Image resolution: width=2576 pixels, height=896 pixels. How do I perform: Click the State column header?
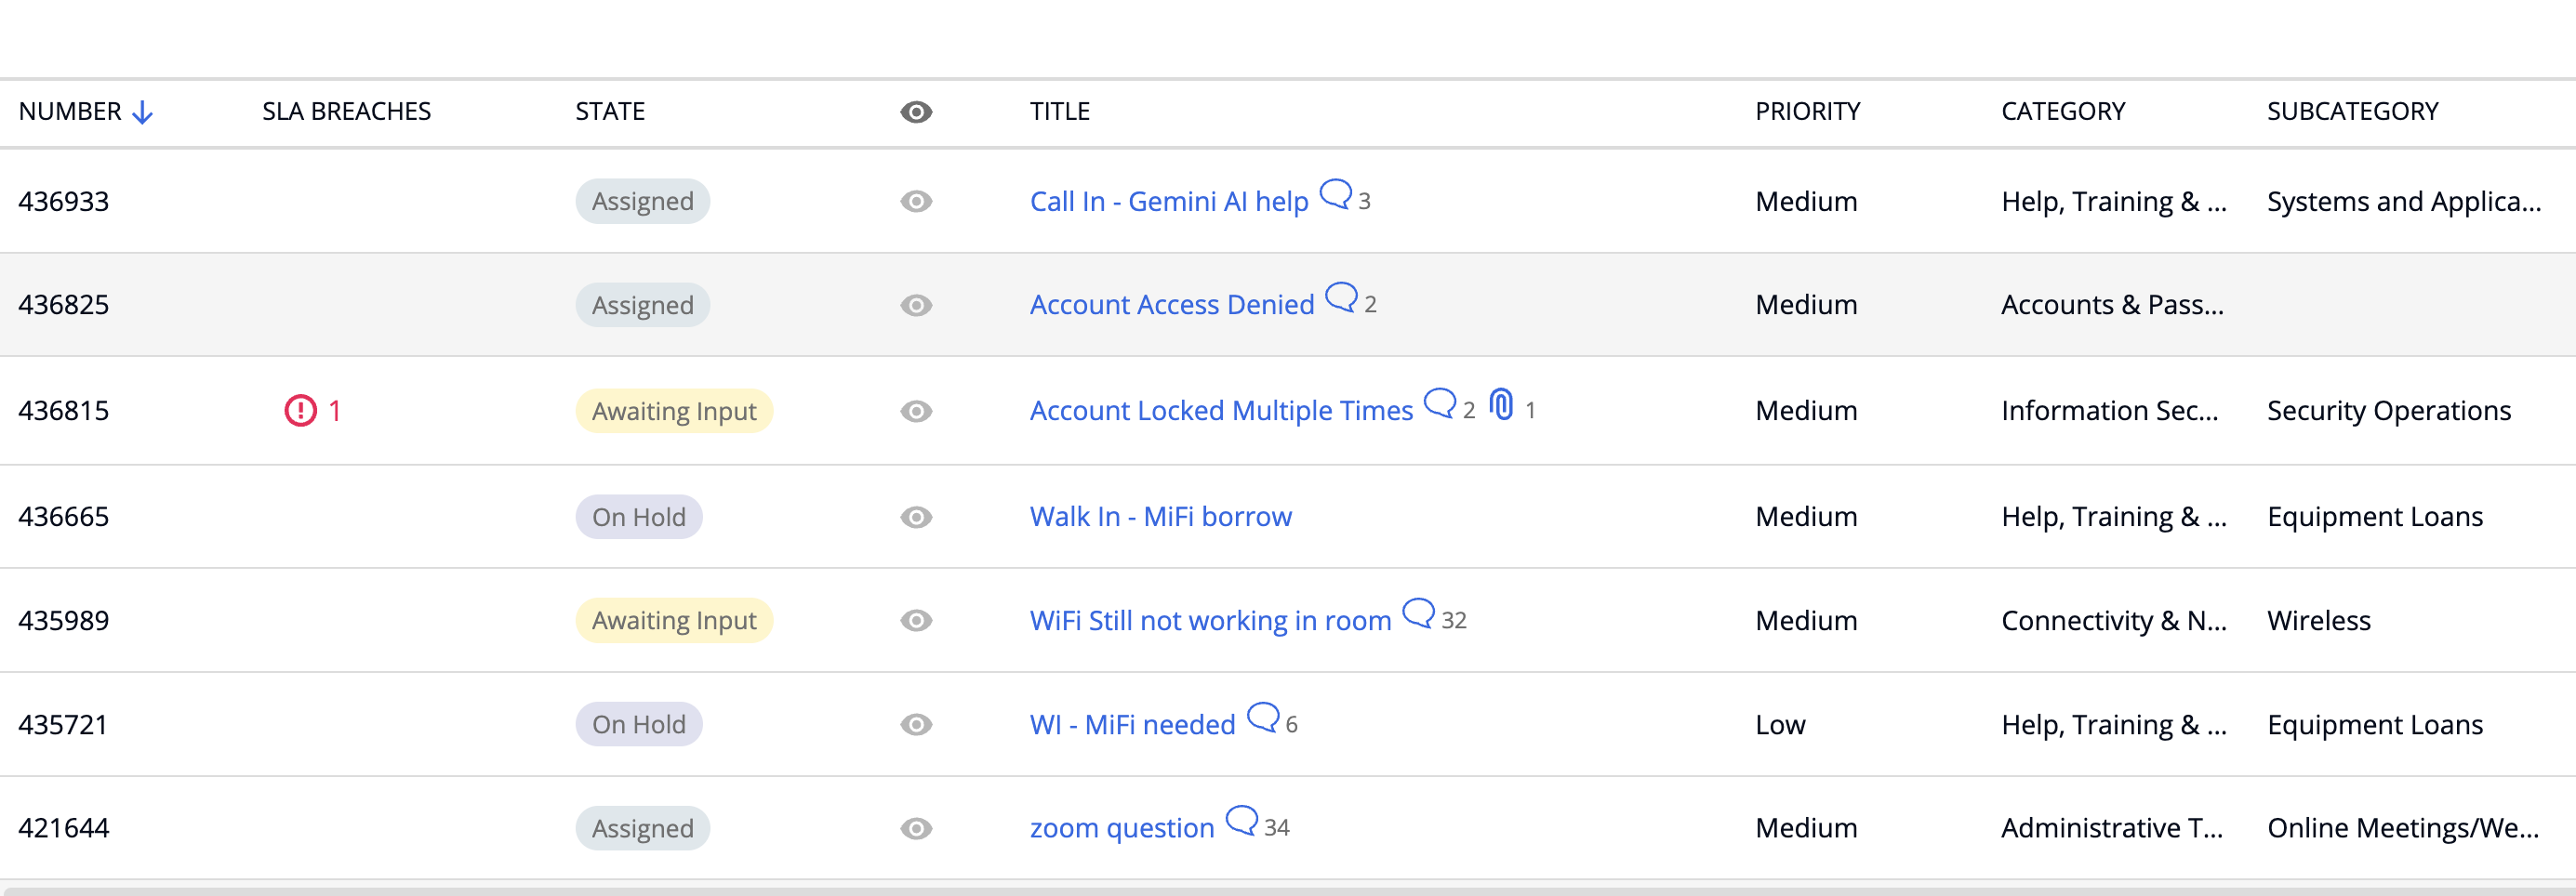coord(609,111)
